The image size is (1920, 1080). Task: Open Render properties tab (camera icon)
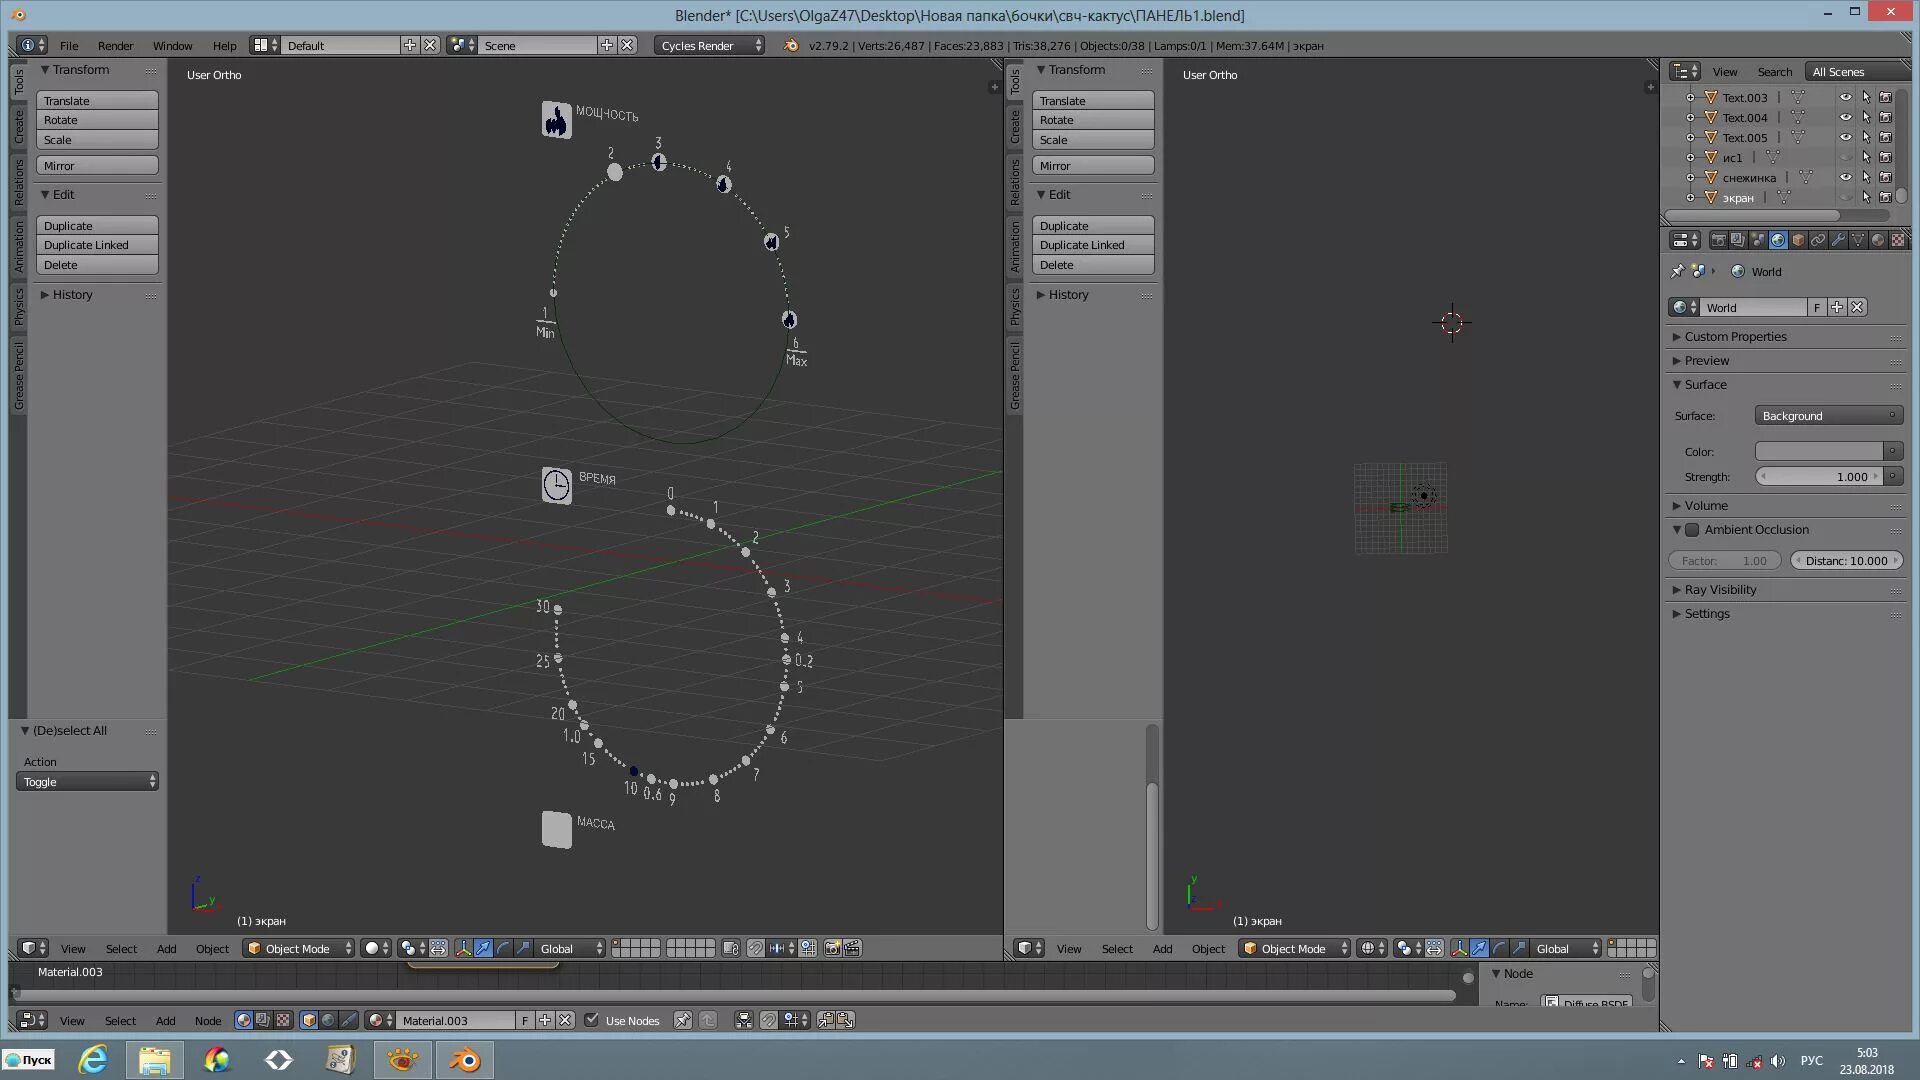1718,240
